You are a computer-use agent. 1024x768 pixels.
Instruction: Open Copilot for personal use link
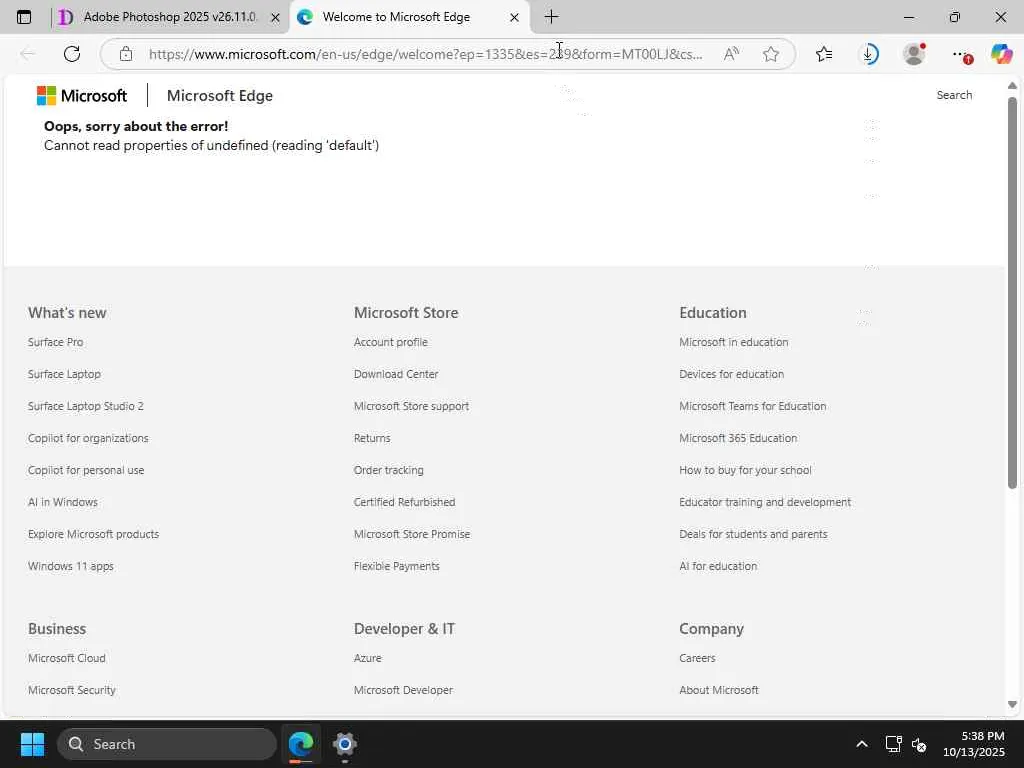pyautogui.click(x=86, y=470)
